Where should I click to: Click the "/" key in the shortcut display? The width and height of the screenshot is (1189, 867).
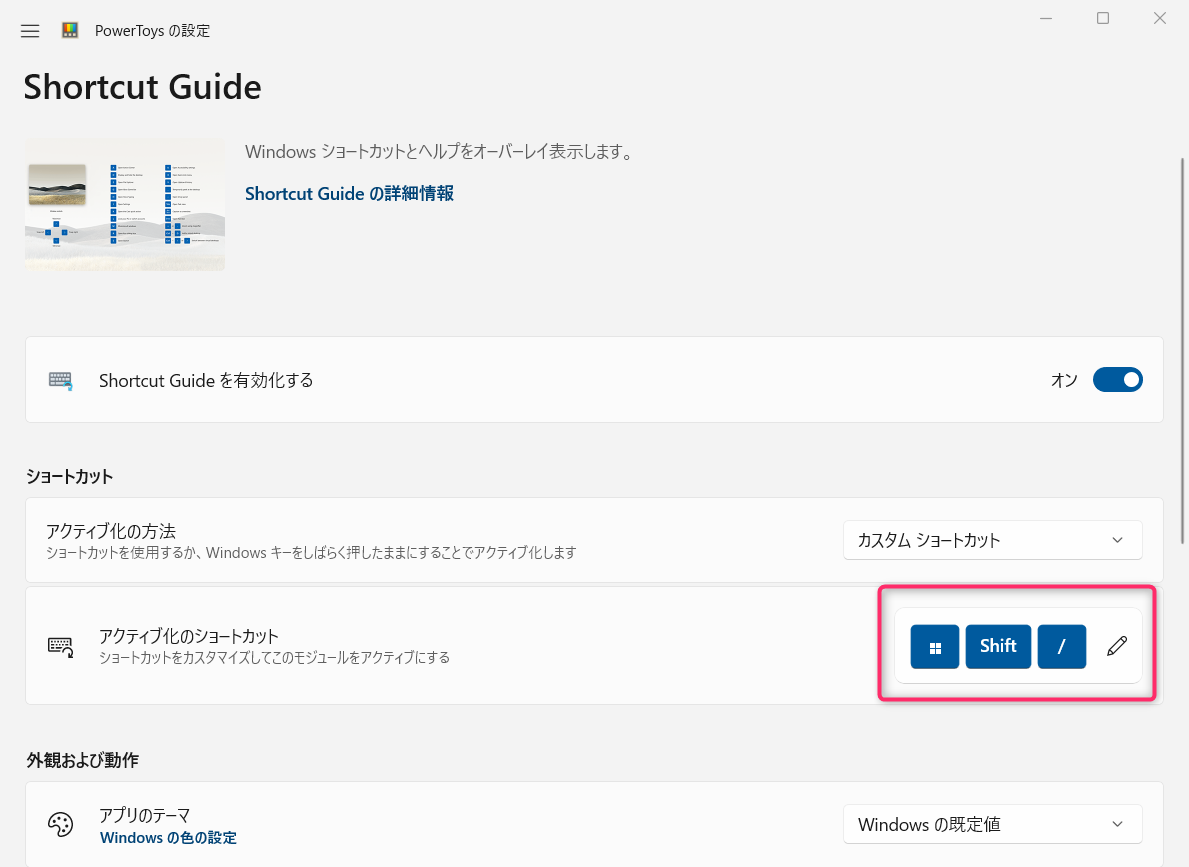(1062, 646)
